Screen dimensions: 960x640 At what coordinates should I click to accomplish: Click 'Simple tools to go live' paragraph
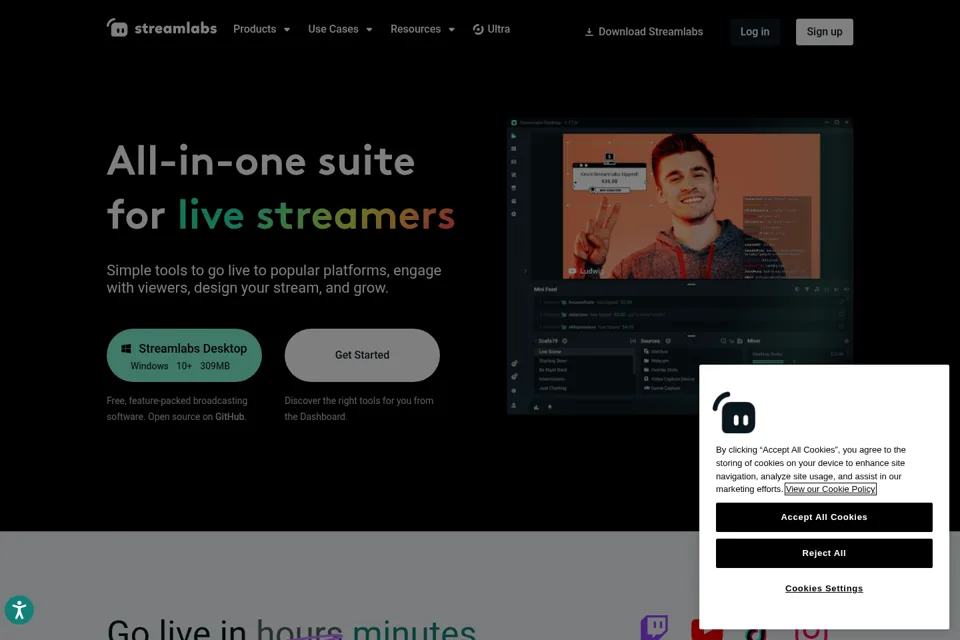coord(274,279)
